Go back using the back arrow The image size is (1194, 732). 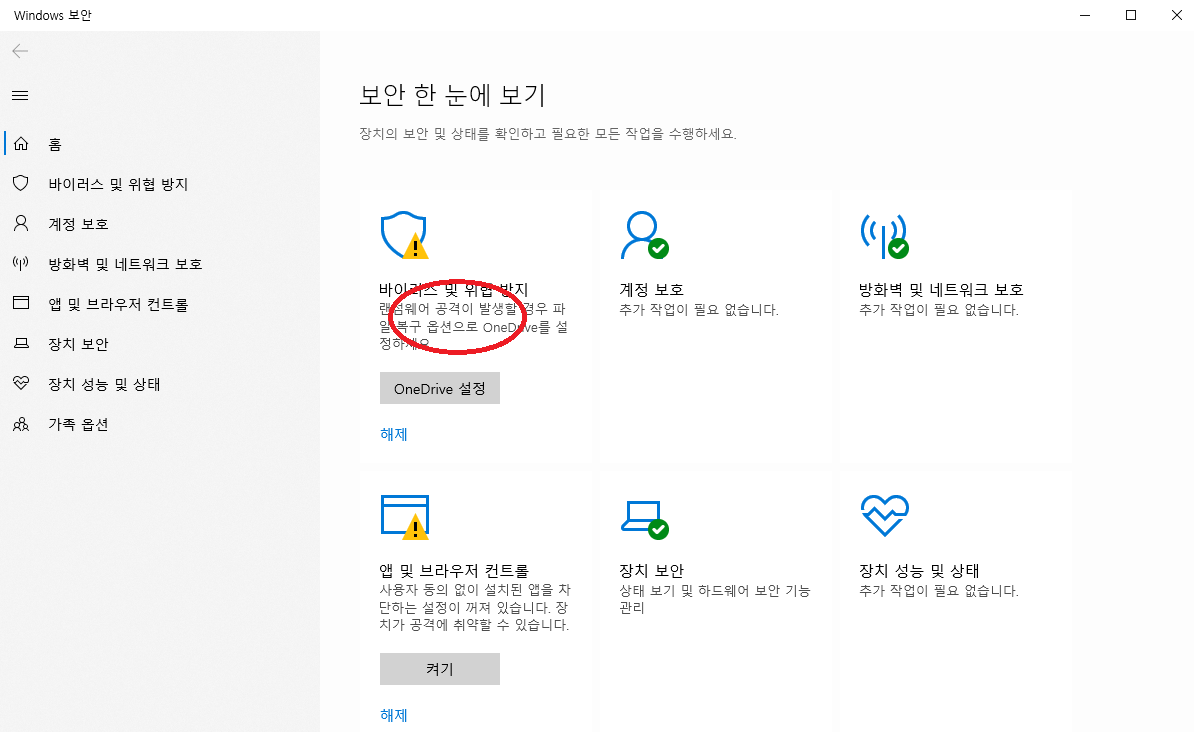pyautogui.click(x=20, y=51)
